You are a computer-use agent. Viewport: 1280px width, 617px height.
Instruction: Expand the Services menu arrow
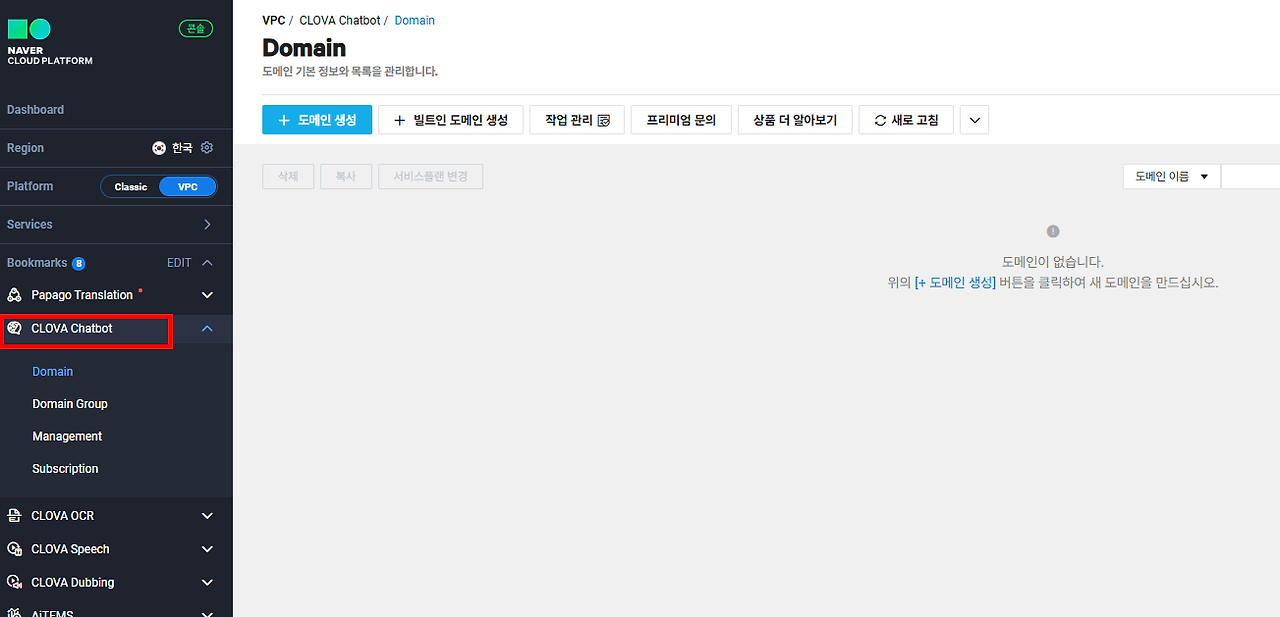[x=207, y=225]
